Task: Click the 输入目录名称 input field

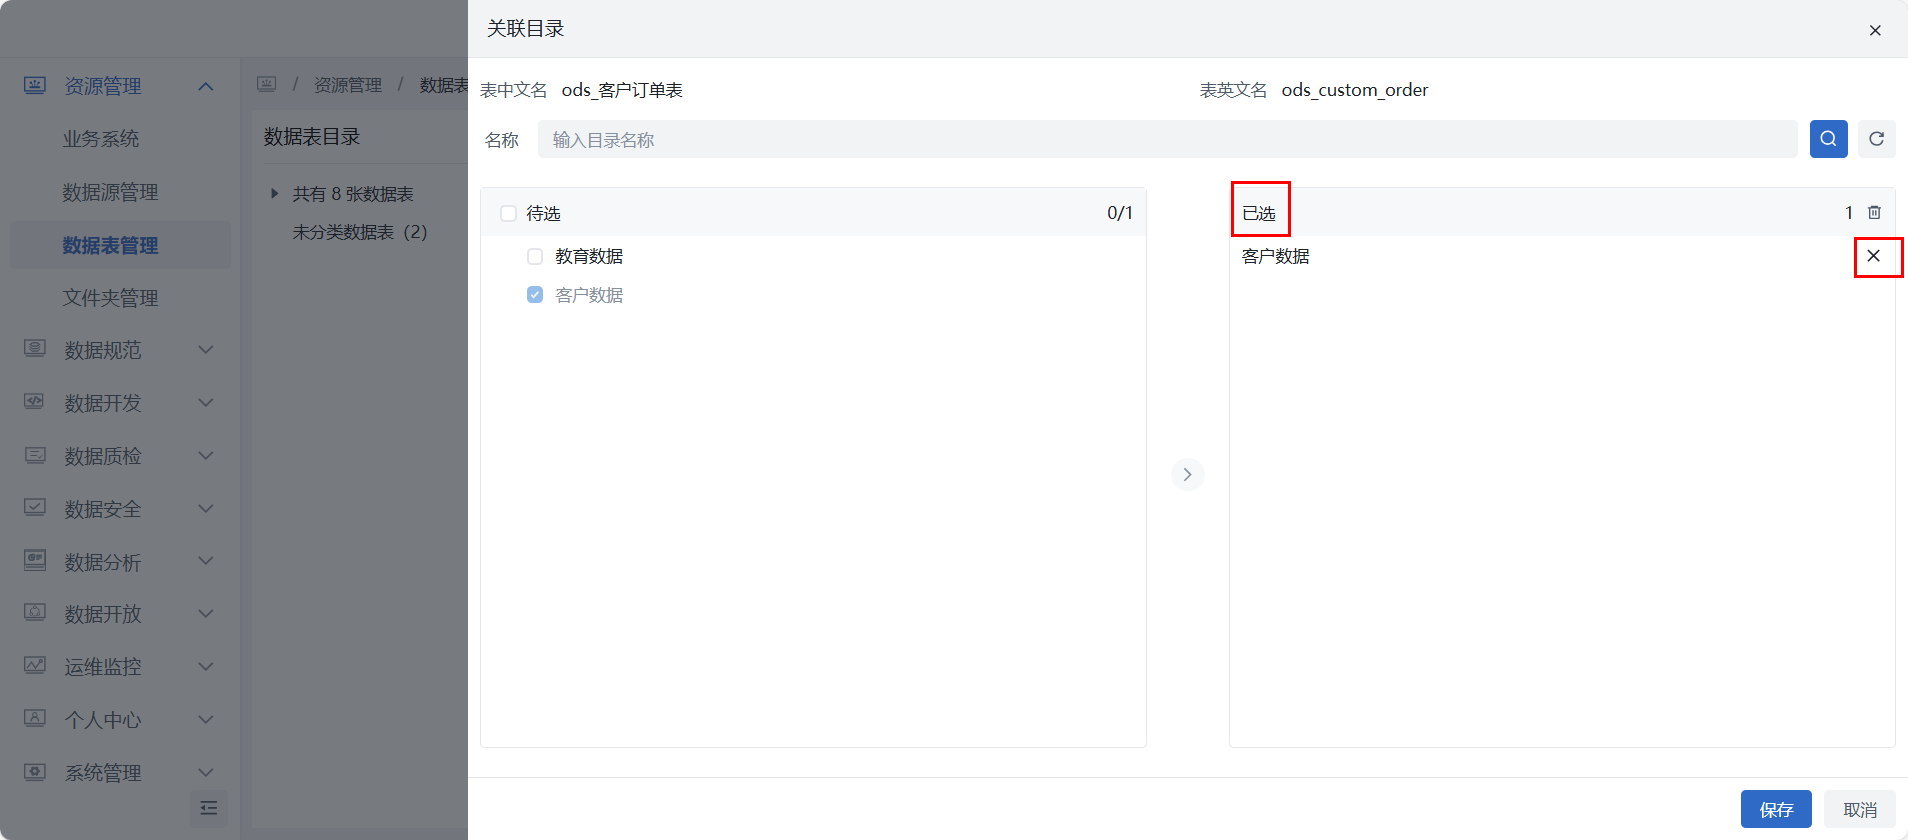Action: tap(1166, 140)
